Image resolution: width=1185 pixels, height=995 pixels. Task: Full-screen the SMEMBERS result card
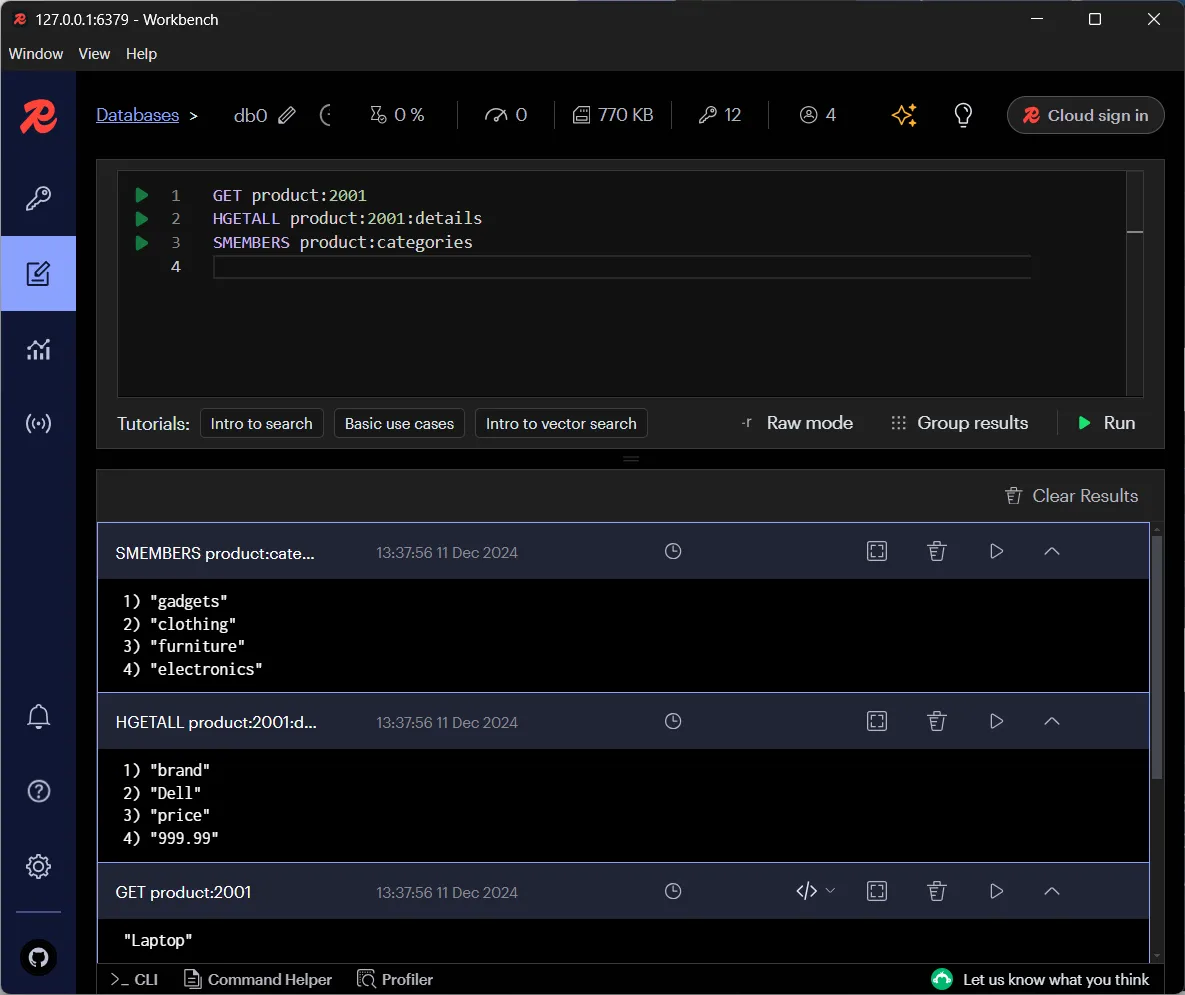click(x=877, y=551)
